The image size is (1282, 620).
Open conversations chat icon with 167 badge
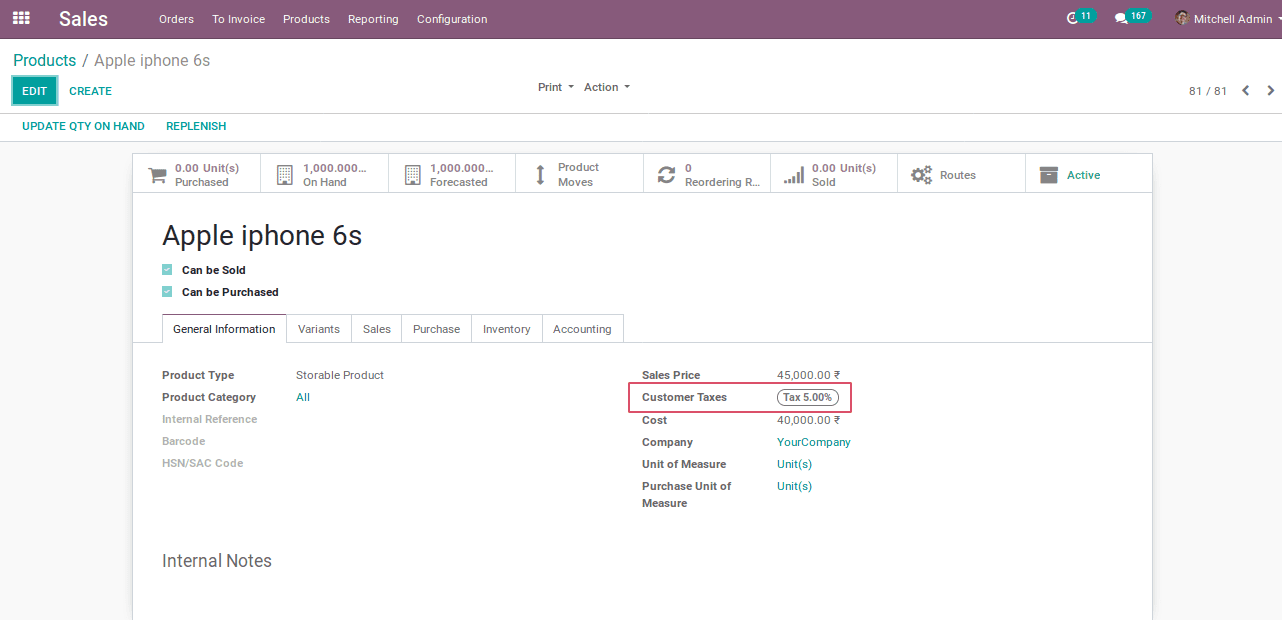(x=1121, y=19)
